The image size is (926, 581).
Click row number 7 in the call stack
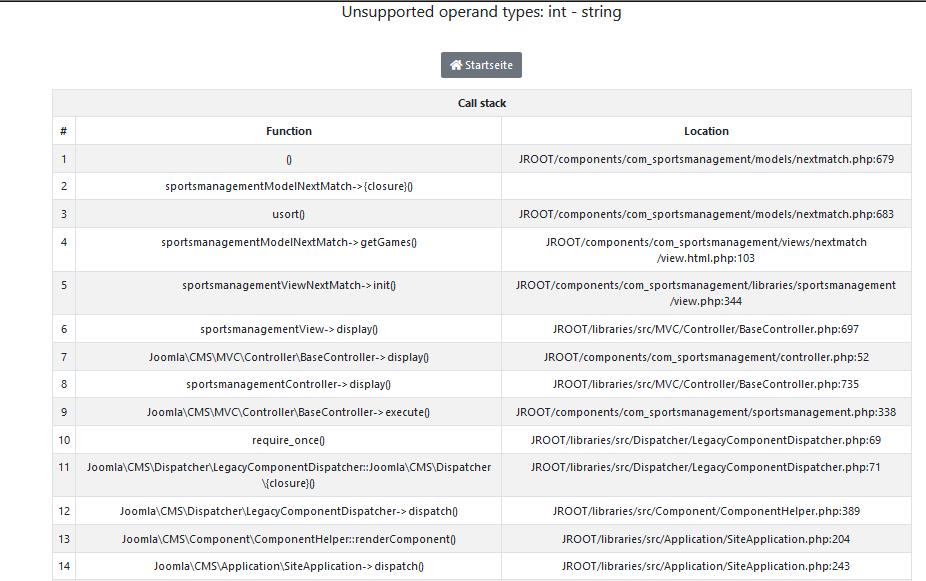pyautogui.click(x=63, y=356)
